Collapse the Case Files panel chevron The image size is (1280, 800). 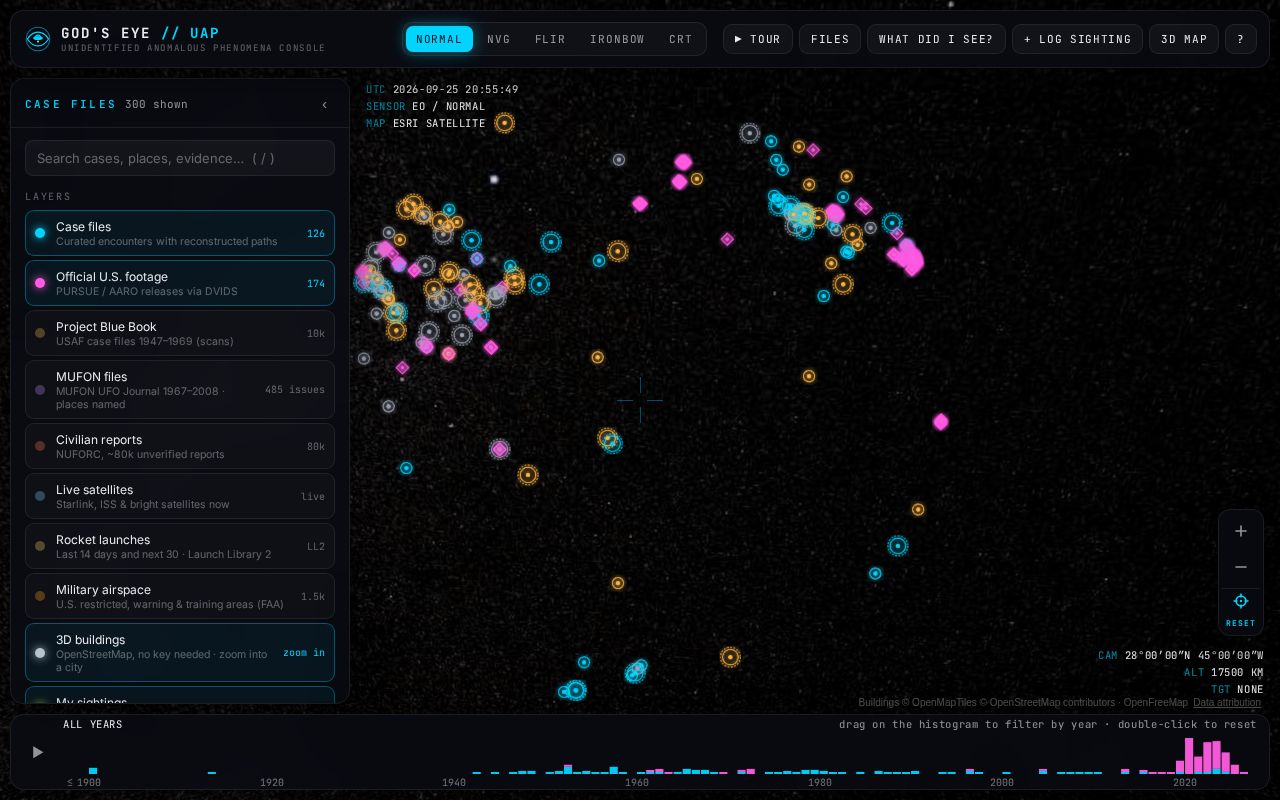click(x=324, y=105)
